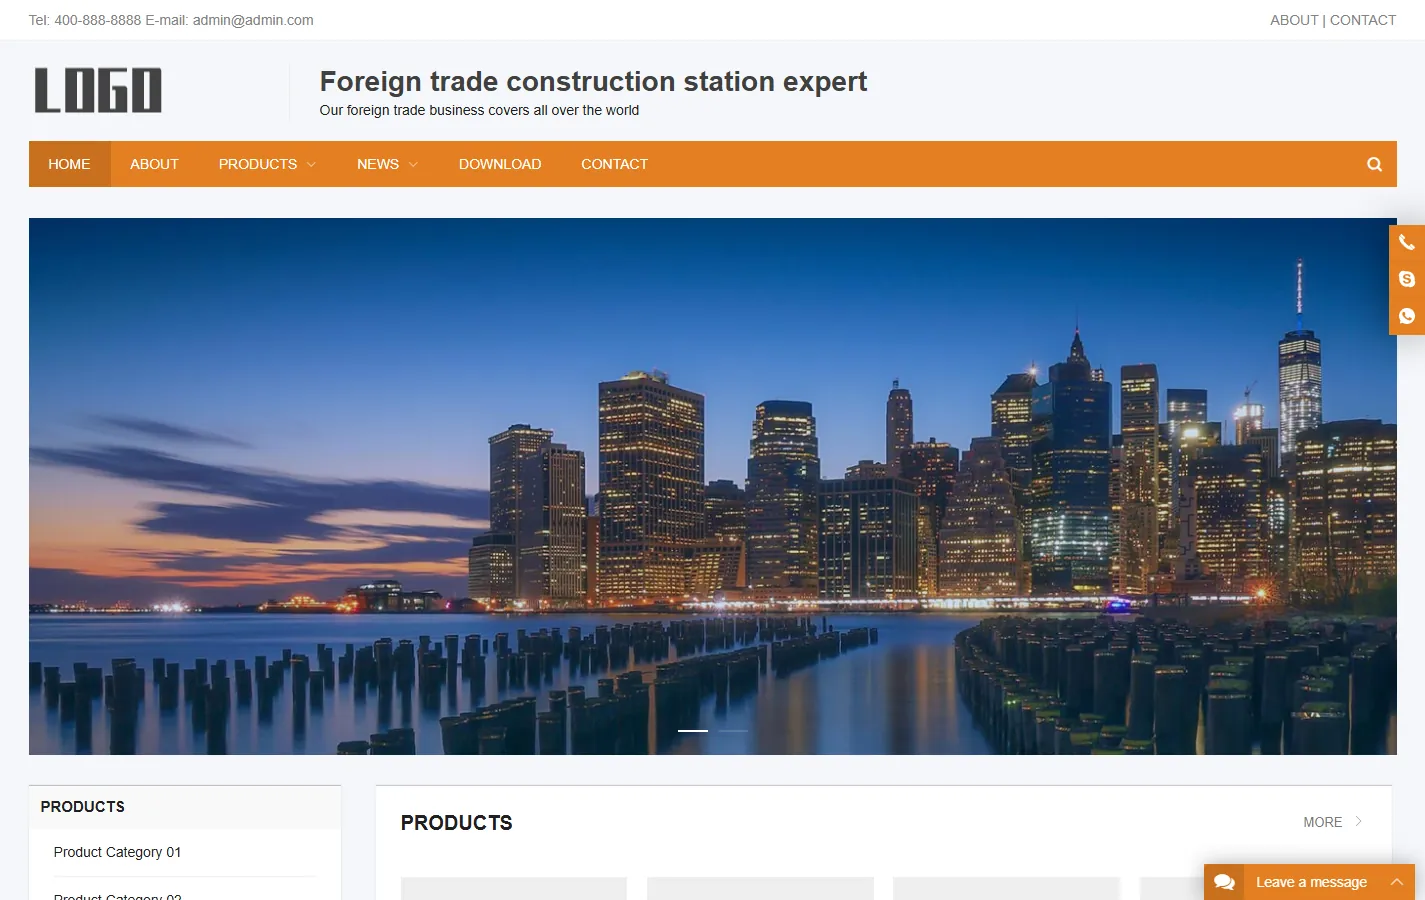Select the second banner slide indicator
Screen dimensions: 1425x900
click(733, 731)
